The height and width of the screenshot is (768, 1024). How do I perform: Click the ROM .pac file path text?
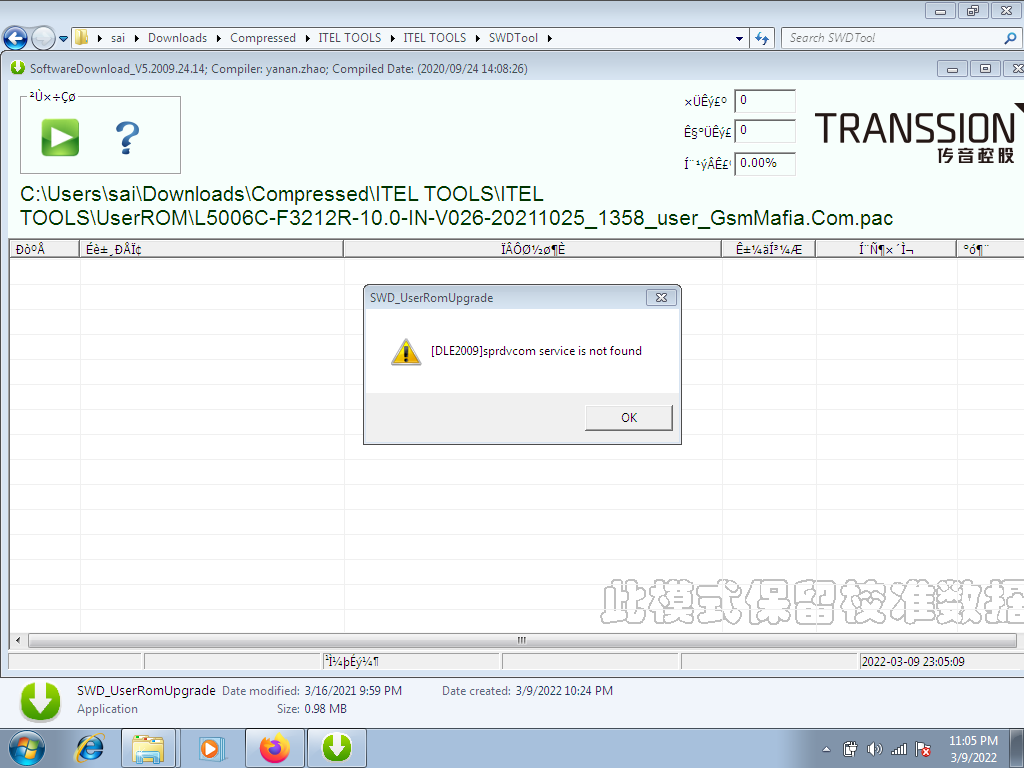coord(456,206)
